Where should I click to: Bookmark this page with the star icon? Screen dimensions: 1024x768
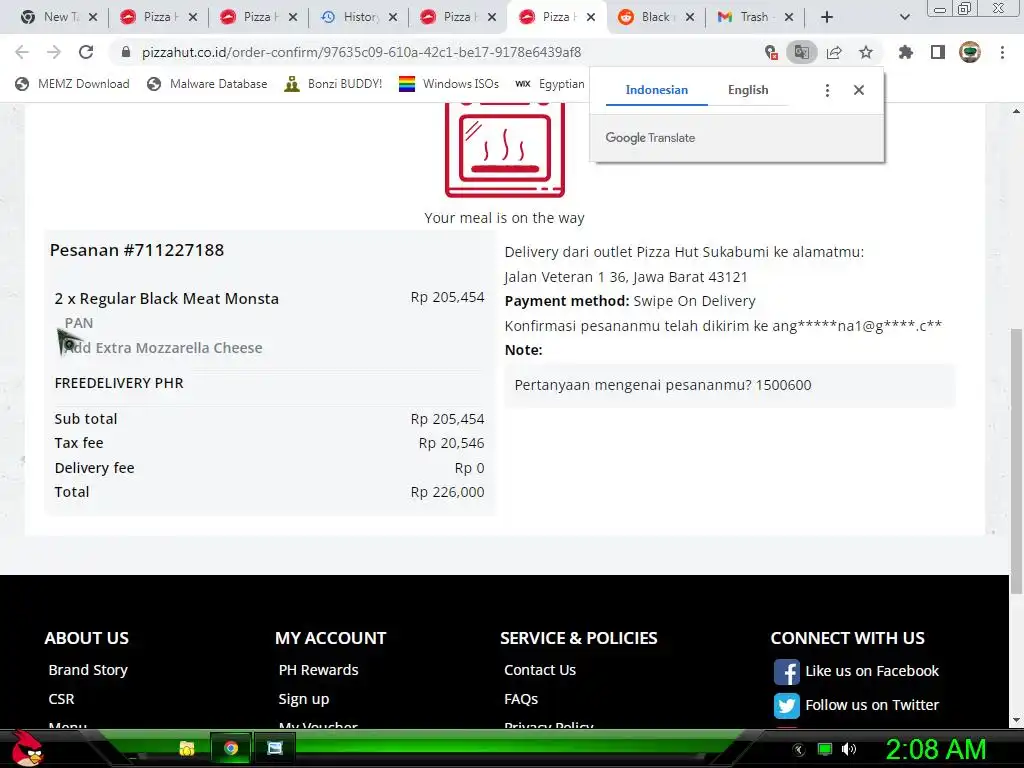click(x=866, y=52)
